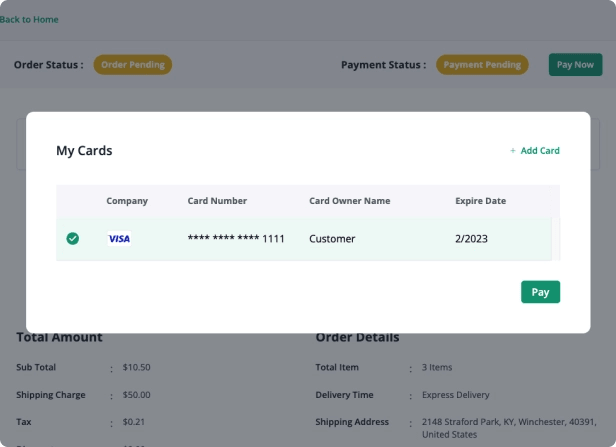Click the Express Delivery value

[458, 395]
